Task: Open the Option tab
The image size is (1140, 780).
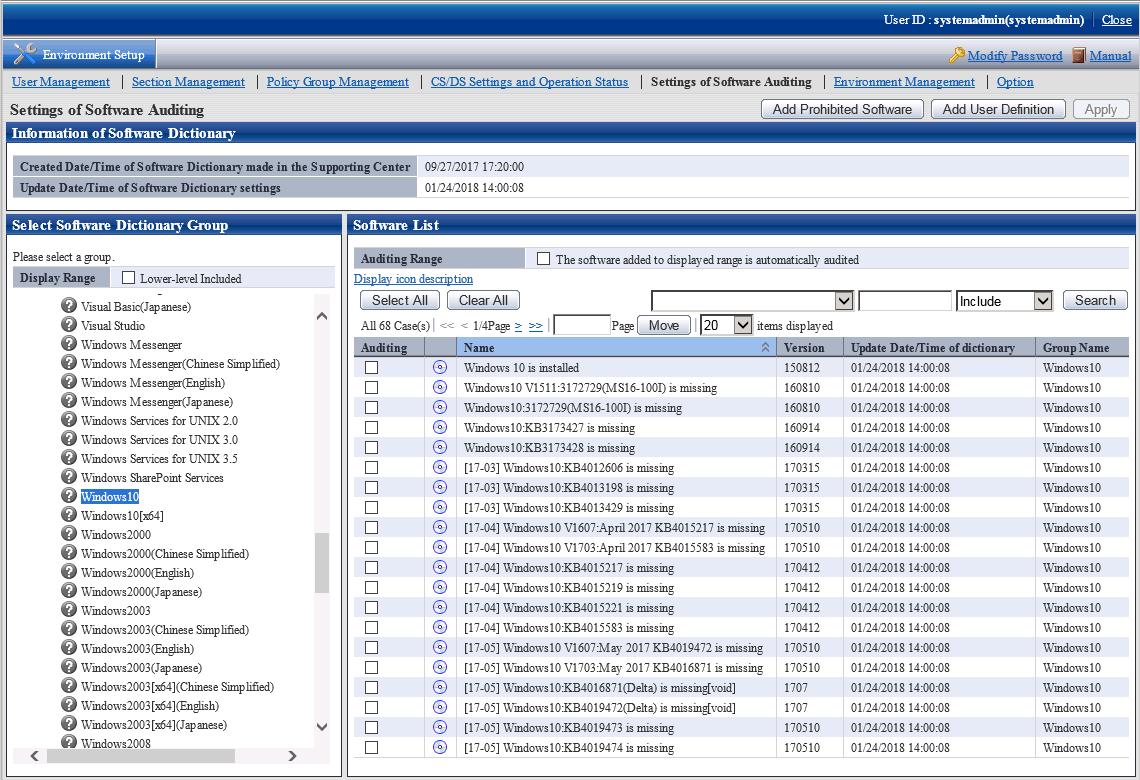Action: point(1015,81)
